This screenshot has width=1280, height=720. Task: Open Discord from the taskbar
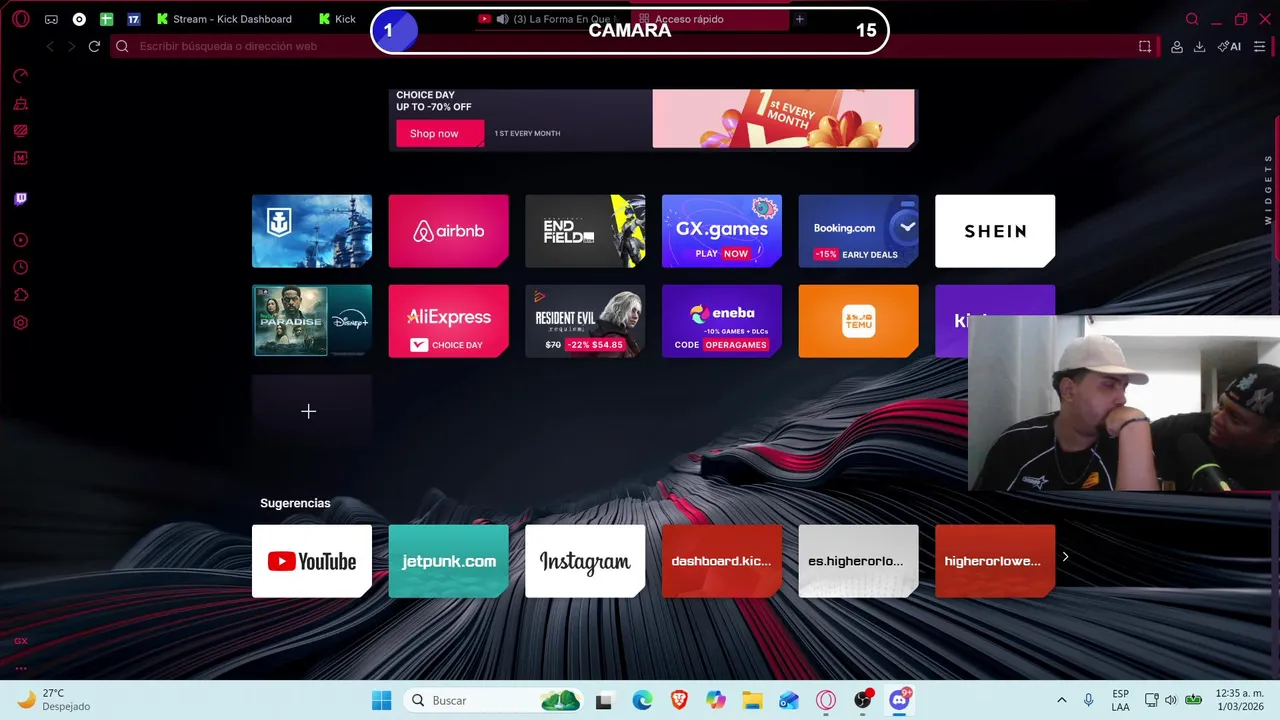pyautogui.click(x=900, y=700)
